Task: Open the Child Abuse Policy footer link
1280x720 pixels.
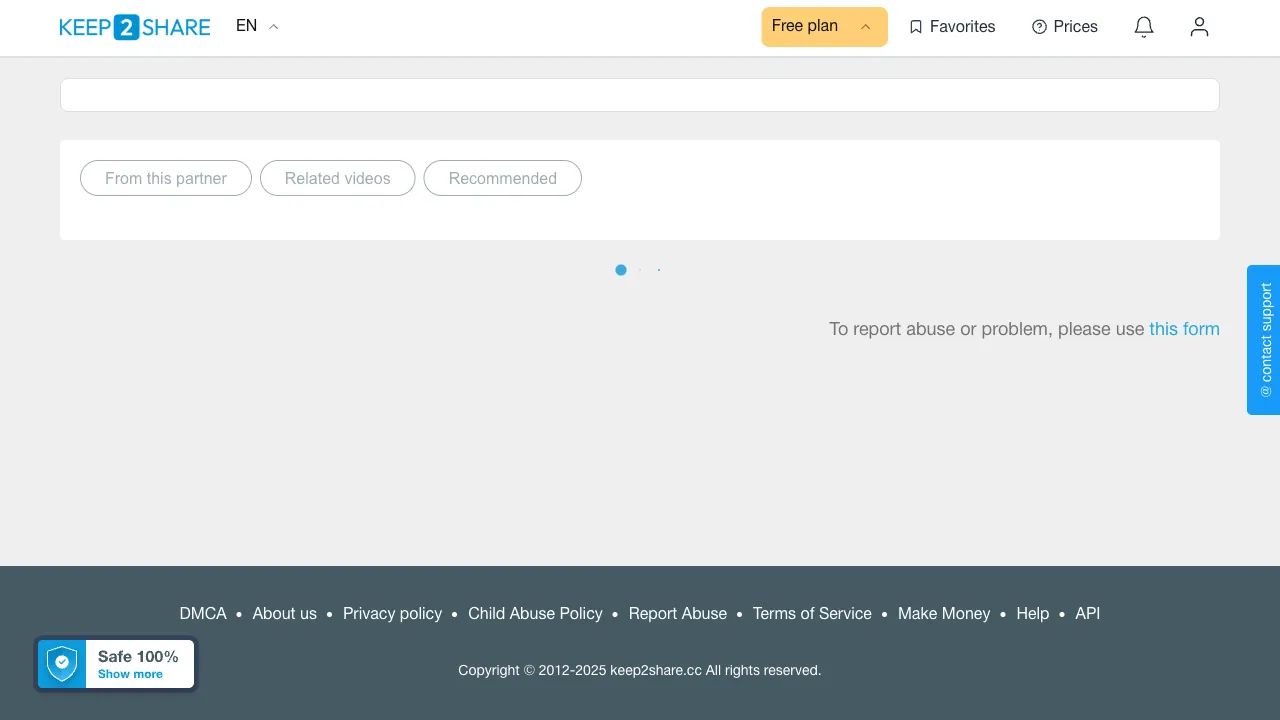Action: click(x=535, y=614)
